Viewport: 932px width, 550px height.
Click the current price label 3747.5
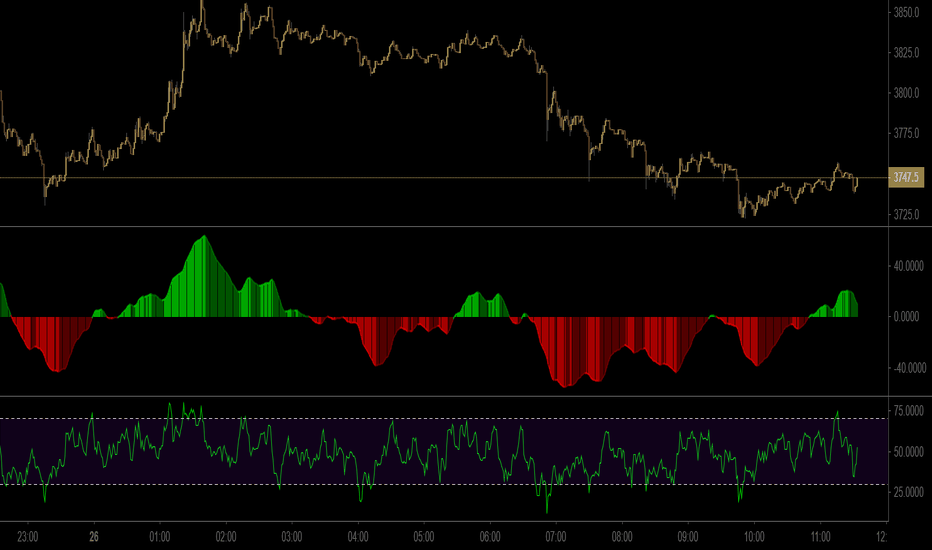pos(906,177)
